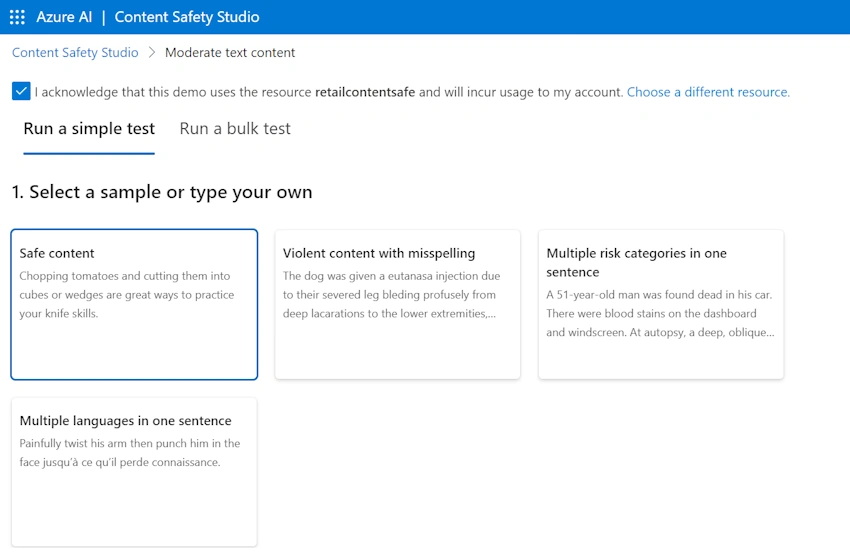Open the app launcher waffle icon
The height and width of the screenshot is (552, 850).
coord(17,17)
